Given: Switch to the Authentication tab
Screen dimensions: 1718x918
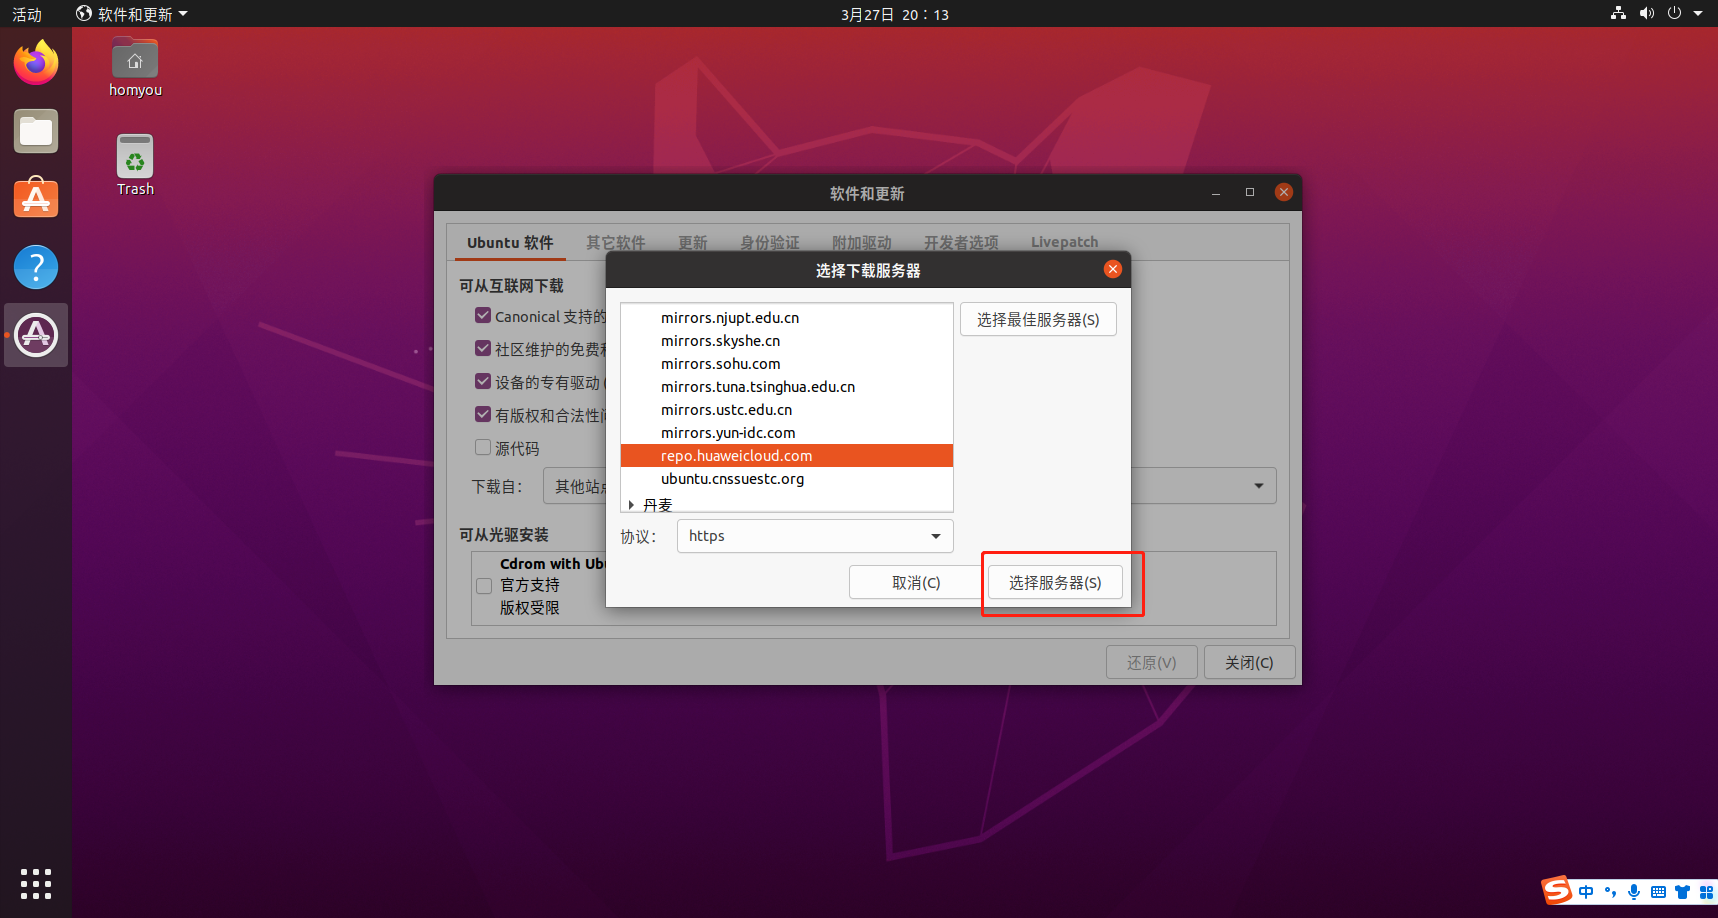Looking at the screenshot, I should click(770, 242).
